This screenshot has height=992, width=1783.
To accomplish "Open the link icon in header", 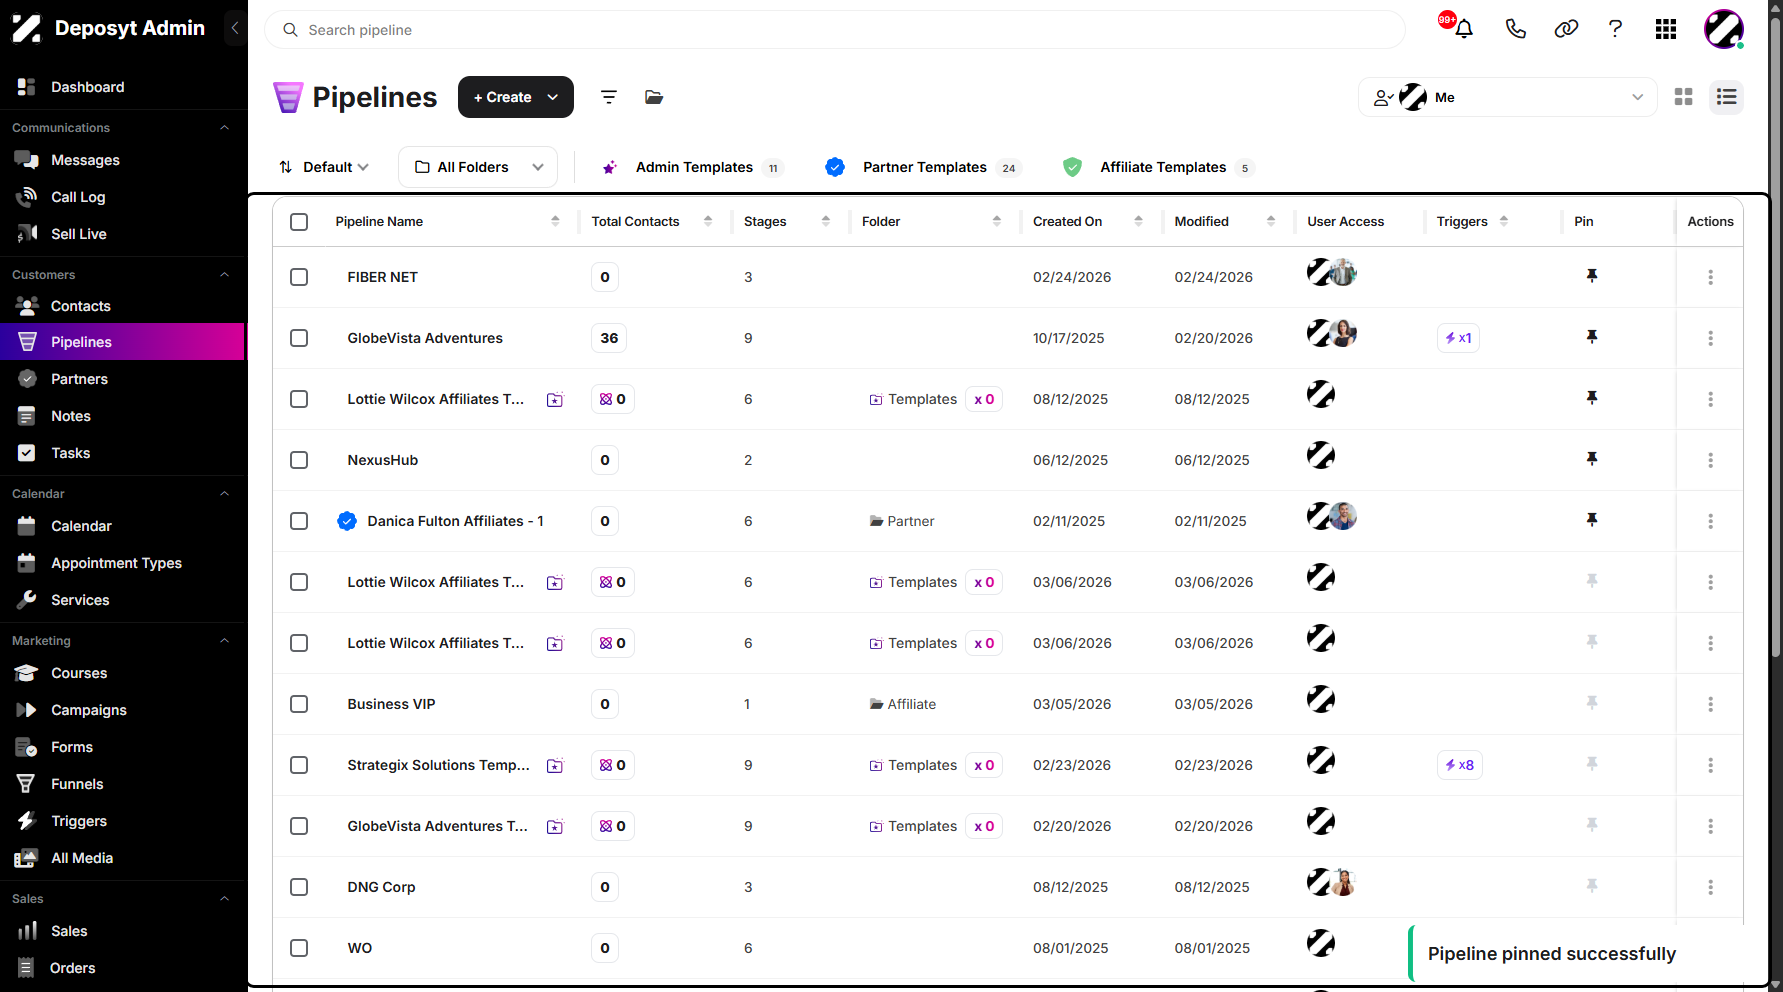I will [x=1566, y=29].
